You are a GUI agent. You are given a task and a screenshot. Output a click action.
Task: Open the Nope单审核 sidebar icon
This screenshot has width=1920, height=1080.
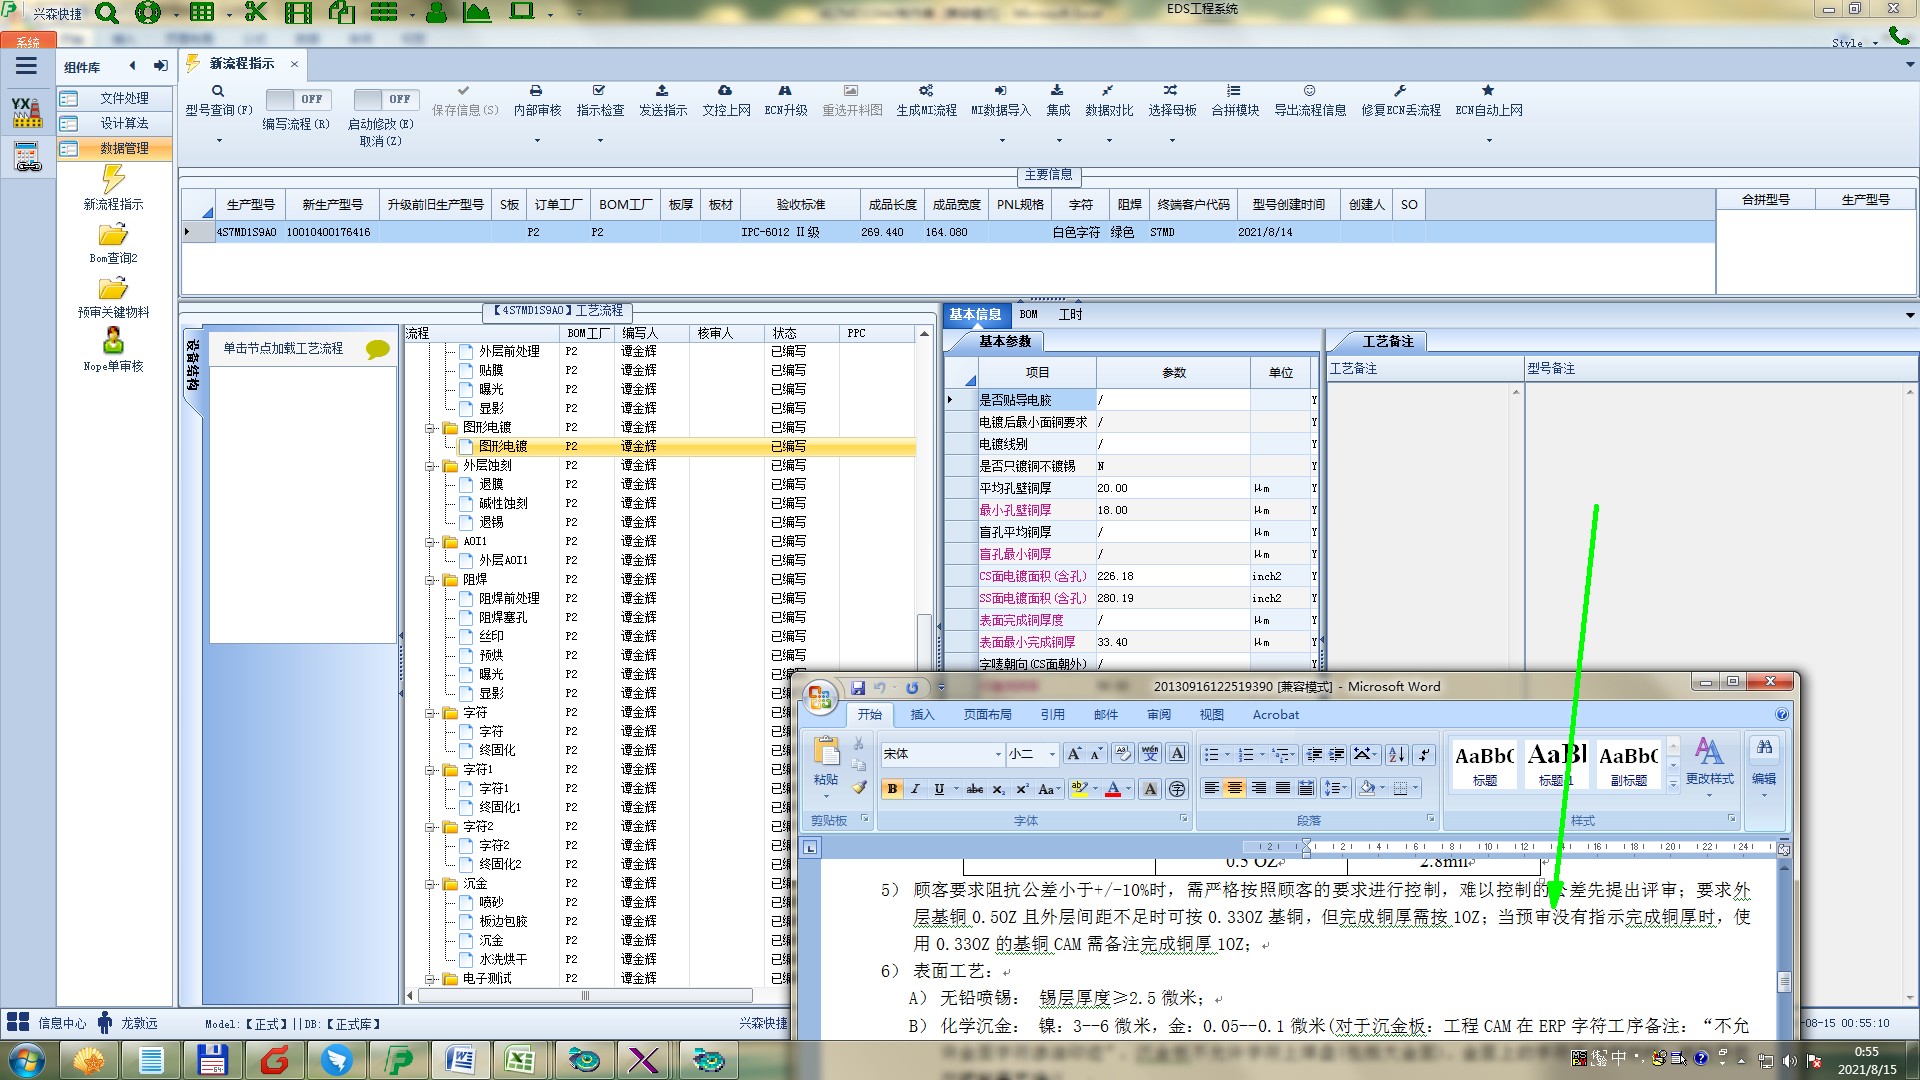point(113,342)
